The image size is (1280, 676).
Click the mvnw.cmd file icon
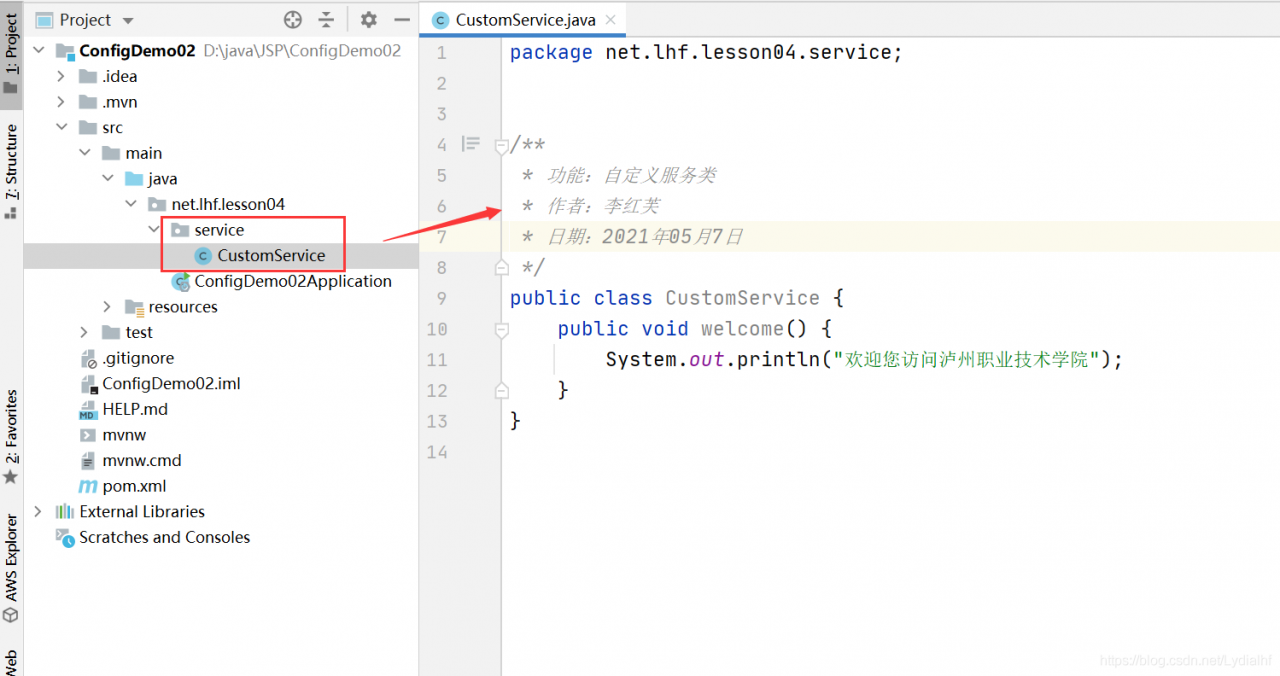88,460
